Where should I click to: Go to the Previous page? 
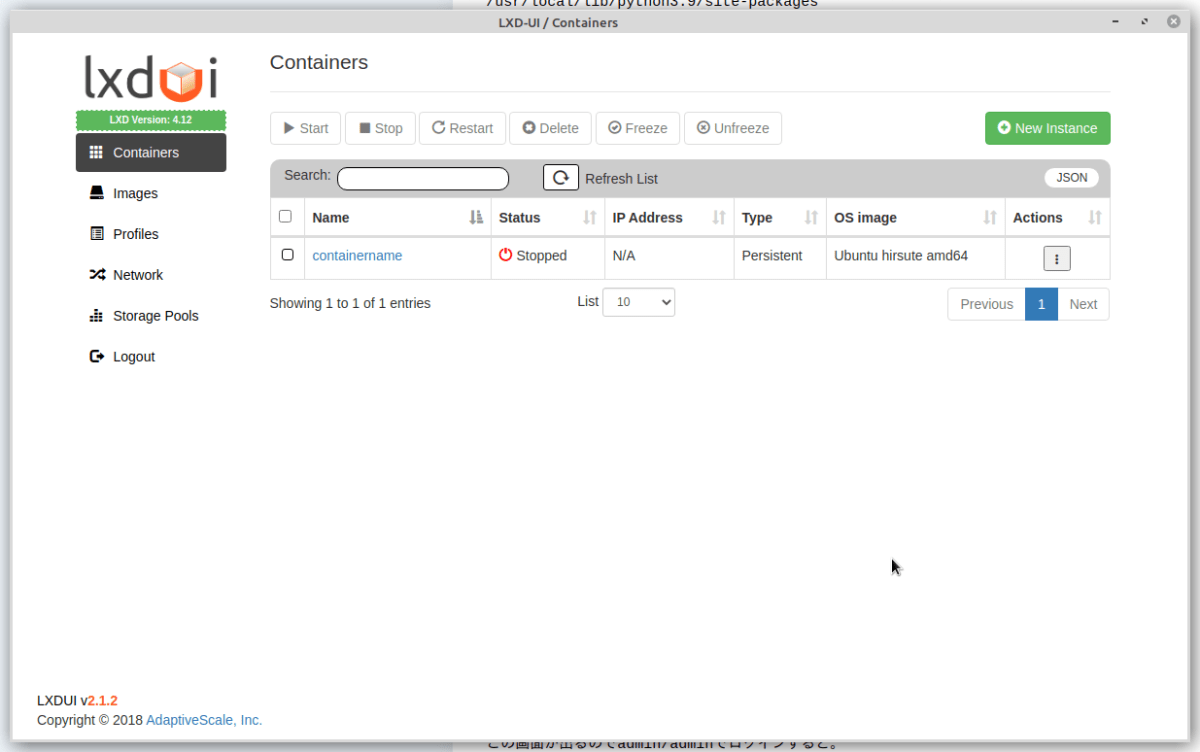(x=986, y=304)
